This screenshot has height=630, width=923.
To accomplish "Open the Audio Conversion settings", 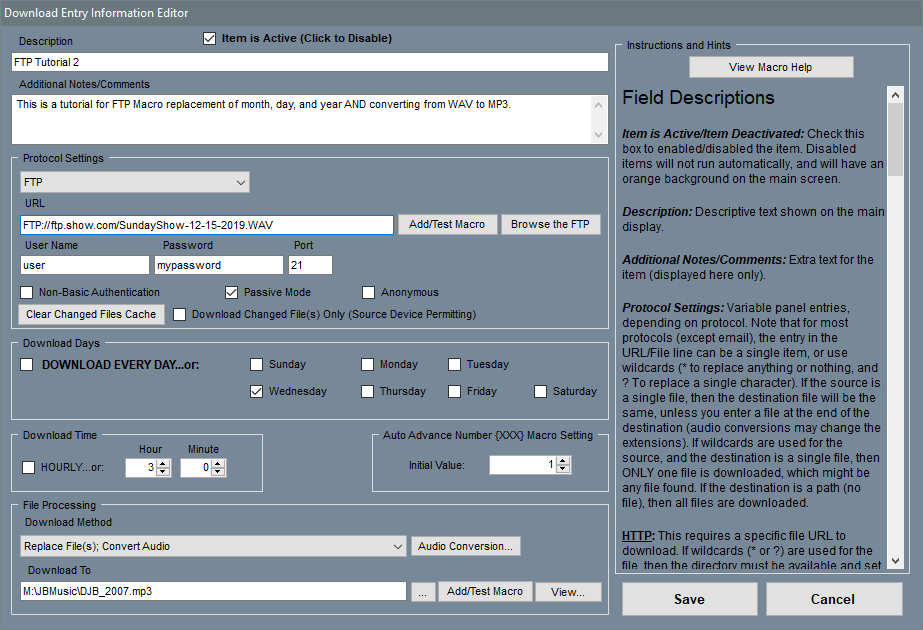I will pos(465,546).
